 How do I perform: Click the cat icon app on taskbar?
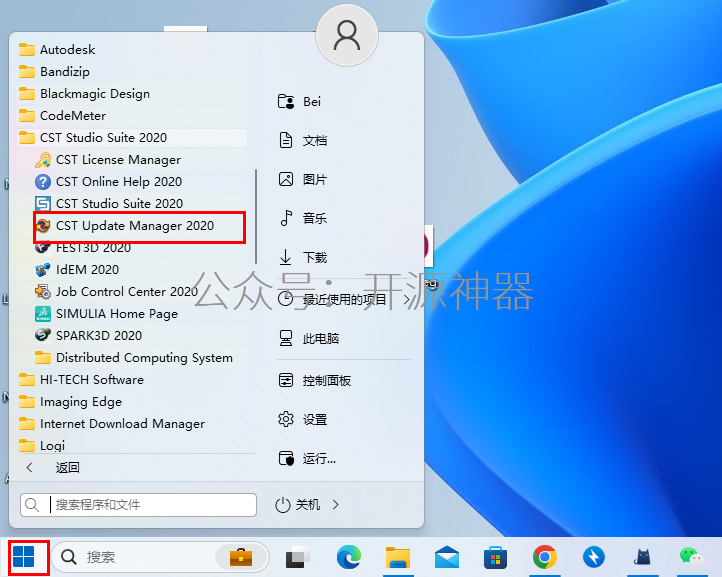(x=642, y=557)
